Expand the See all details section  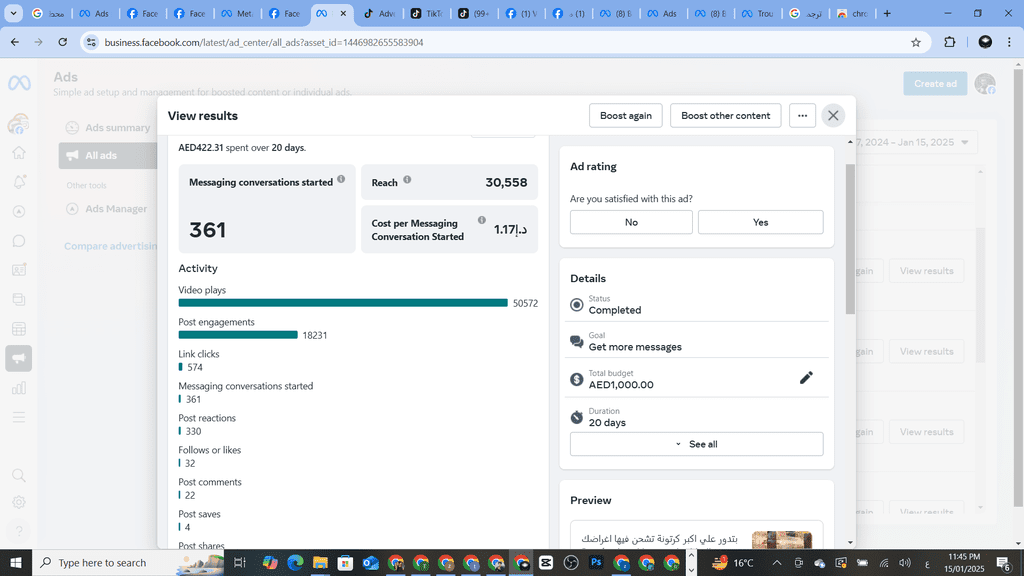pos(696,444)
